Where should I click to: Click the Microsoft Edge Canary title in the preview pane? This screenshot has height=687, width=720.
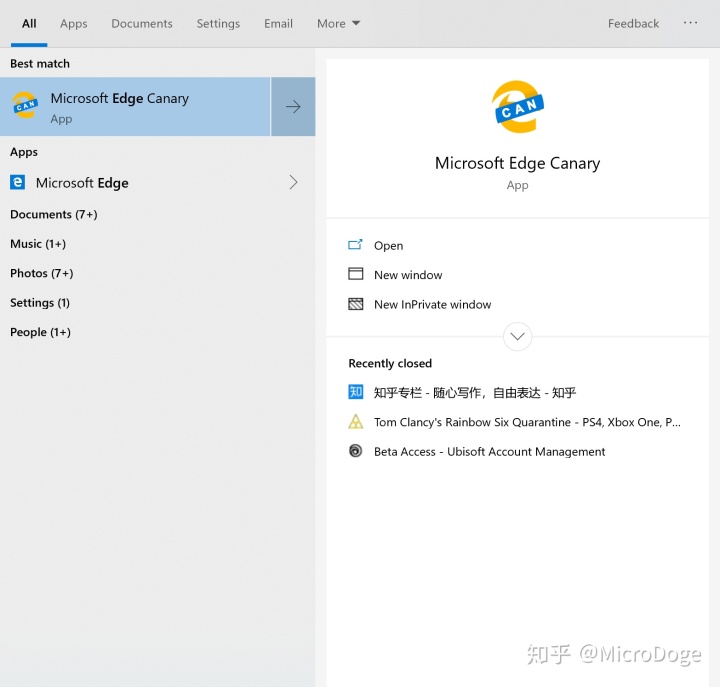click(518, 163)
